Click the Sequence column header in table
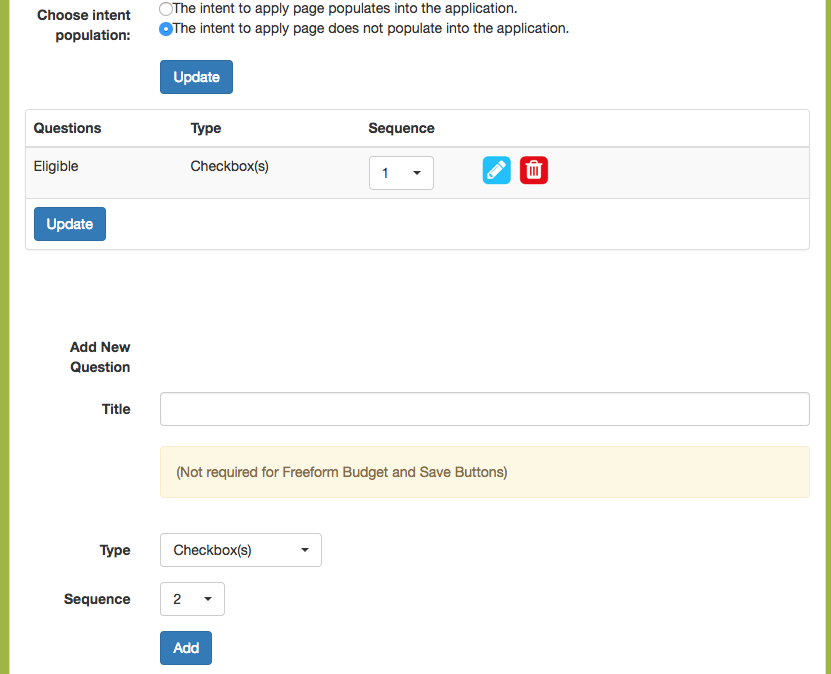Image resolution: width=831 pixels, height=674 pixels. click(401, 128)
